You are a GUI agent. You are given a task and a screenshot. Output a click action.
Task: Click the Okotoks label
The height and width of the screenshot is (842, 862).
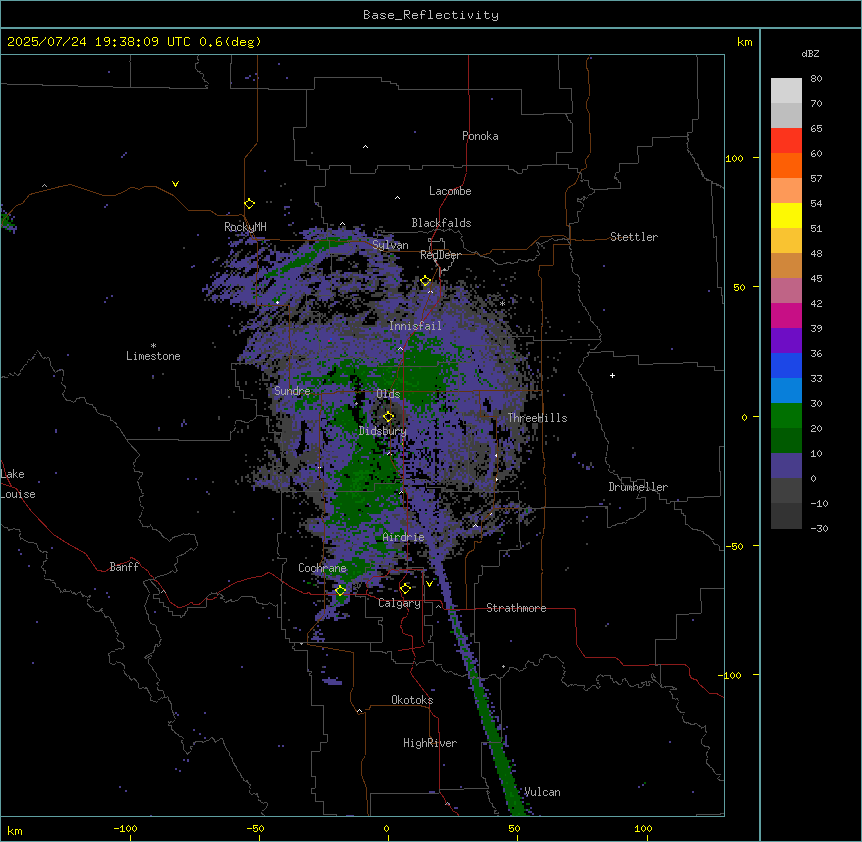412,700
